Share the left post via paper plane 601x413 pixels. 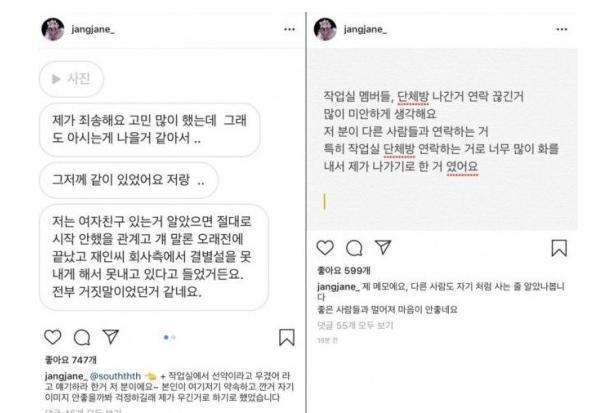[111, 336]
